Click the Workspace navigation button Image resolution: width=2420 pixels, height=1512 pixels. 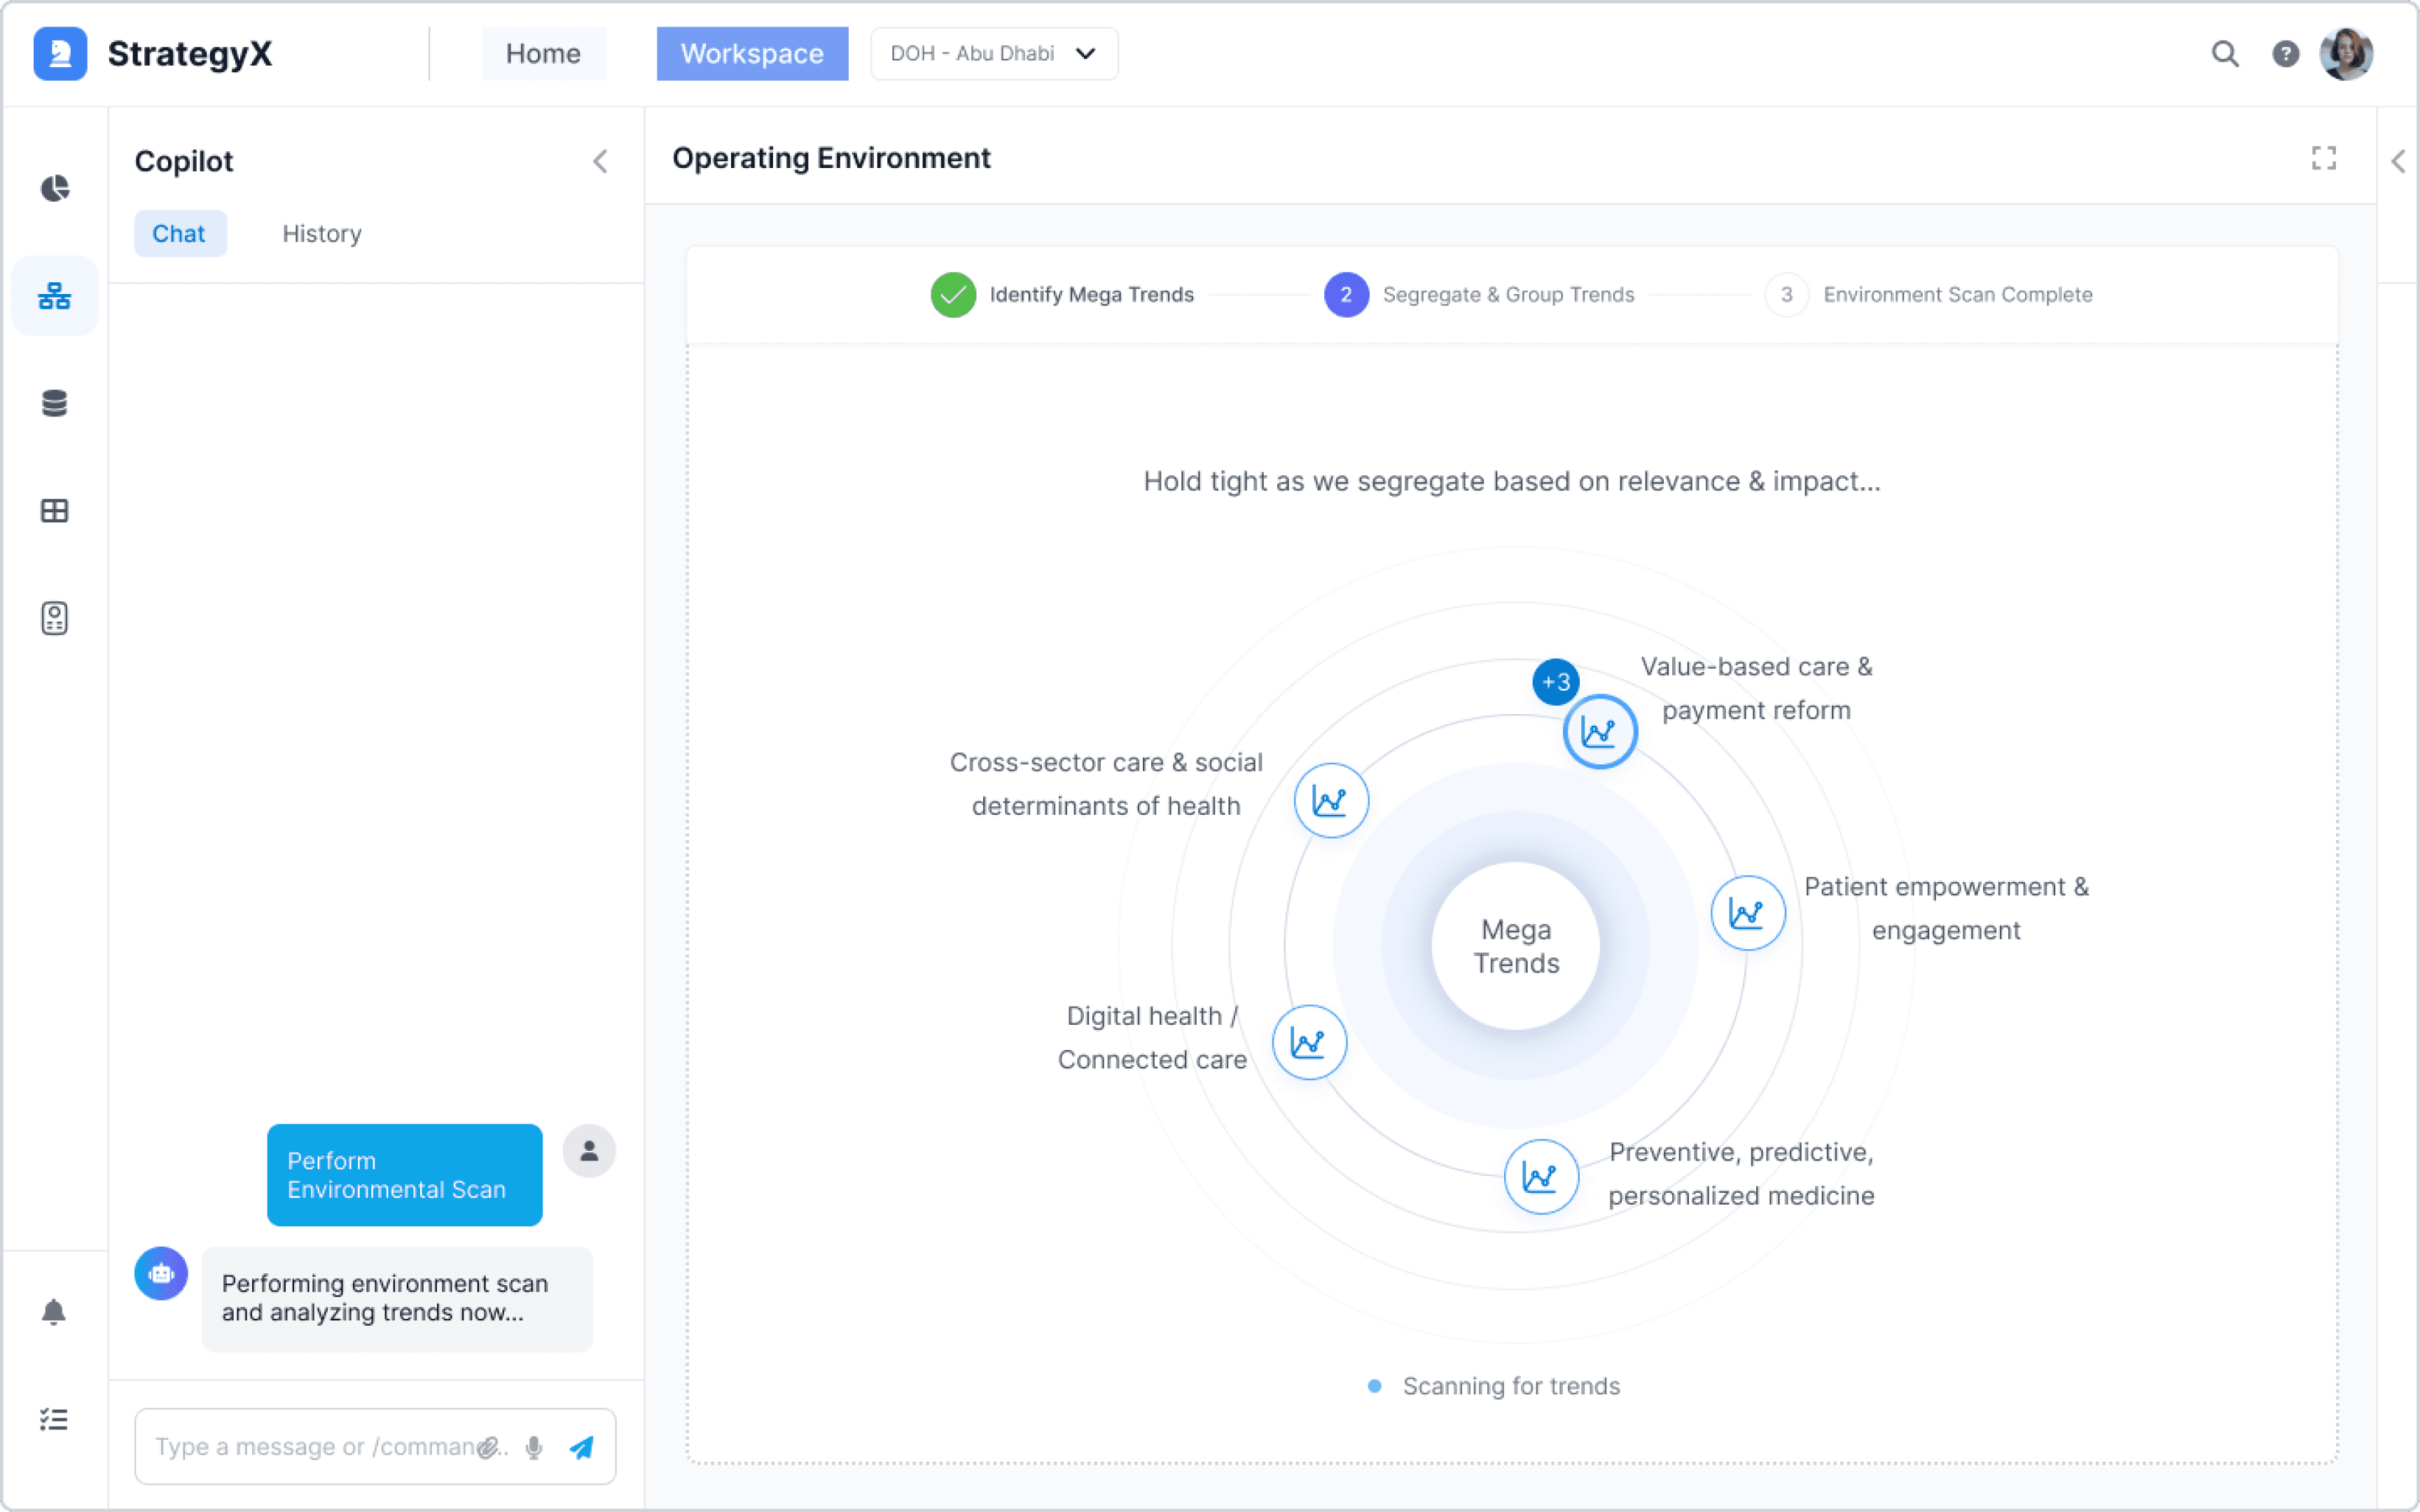tap(752, 54)
